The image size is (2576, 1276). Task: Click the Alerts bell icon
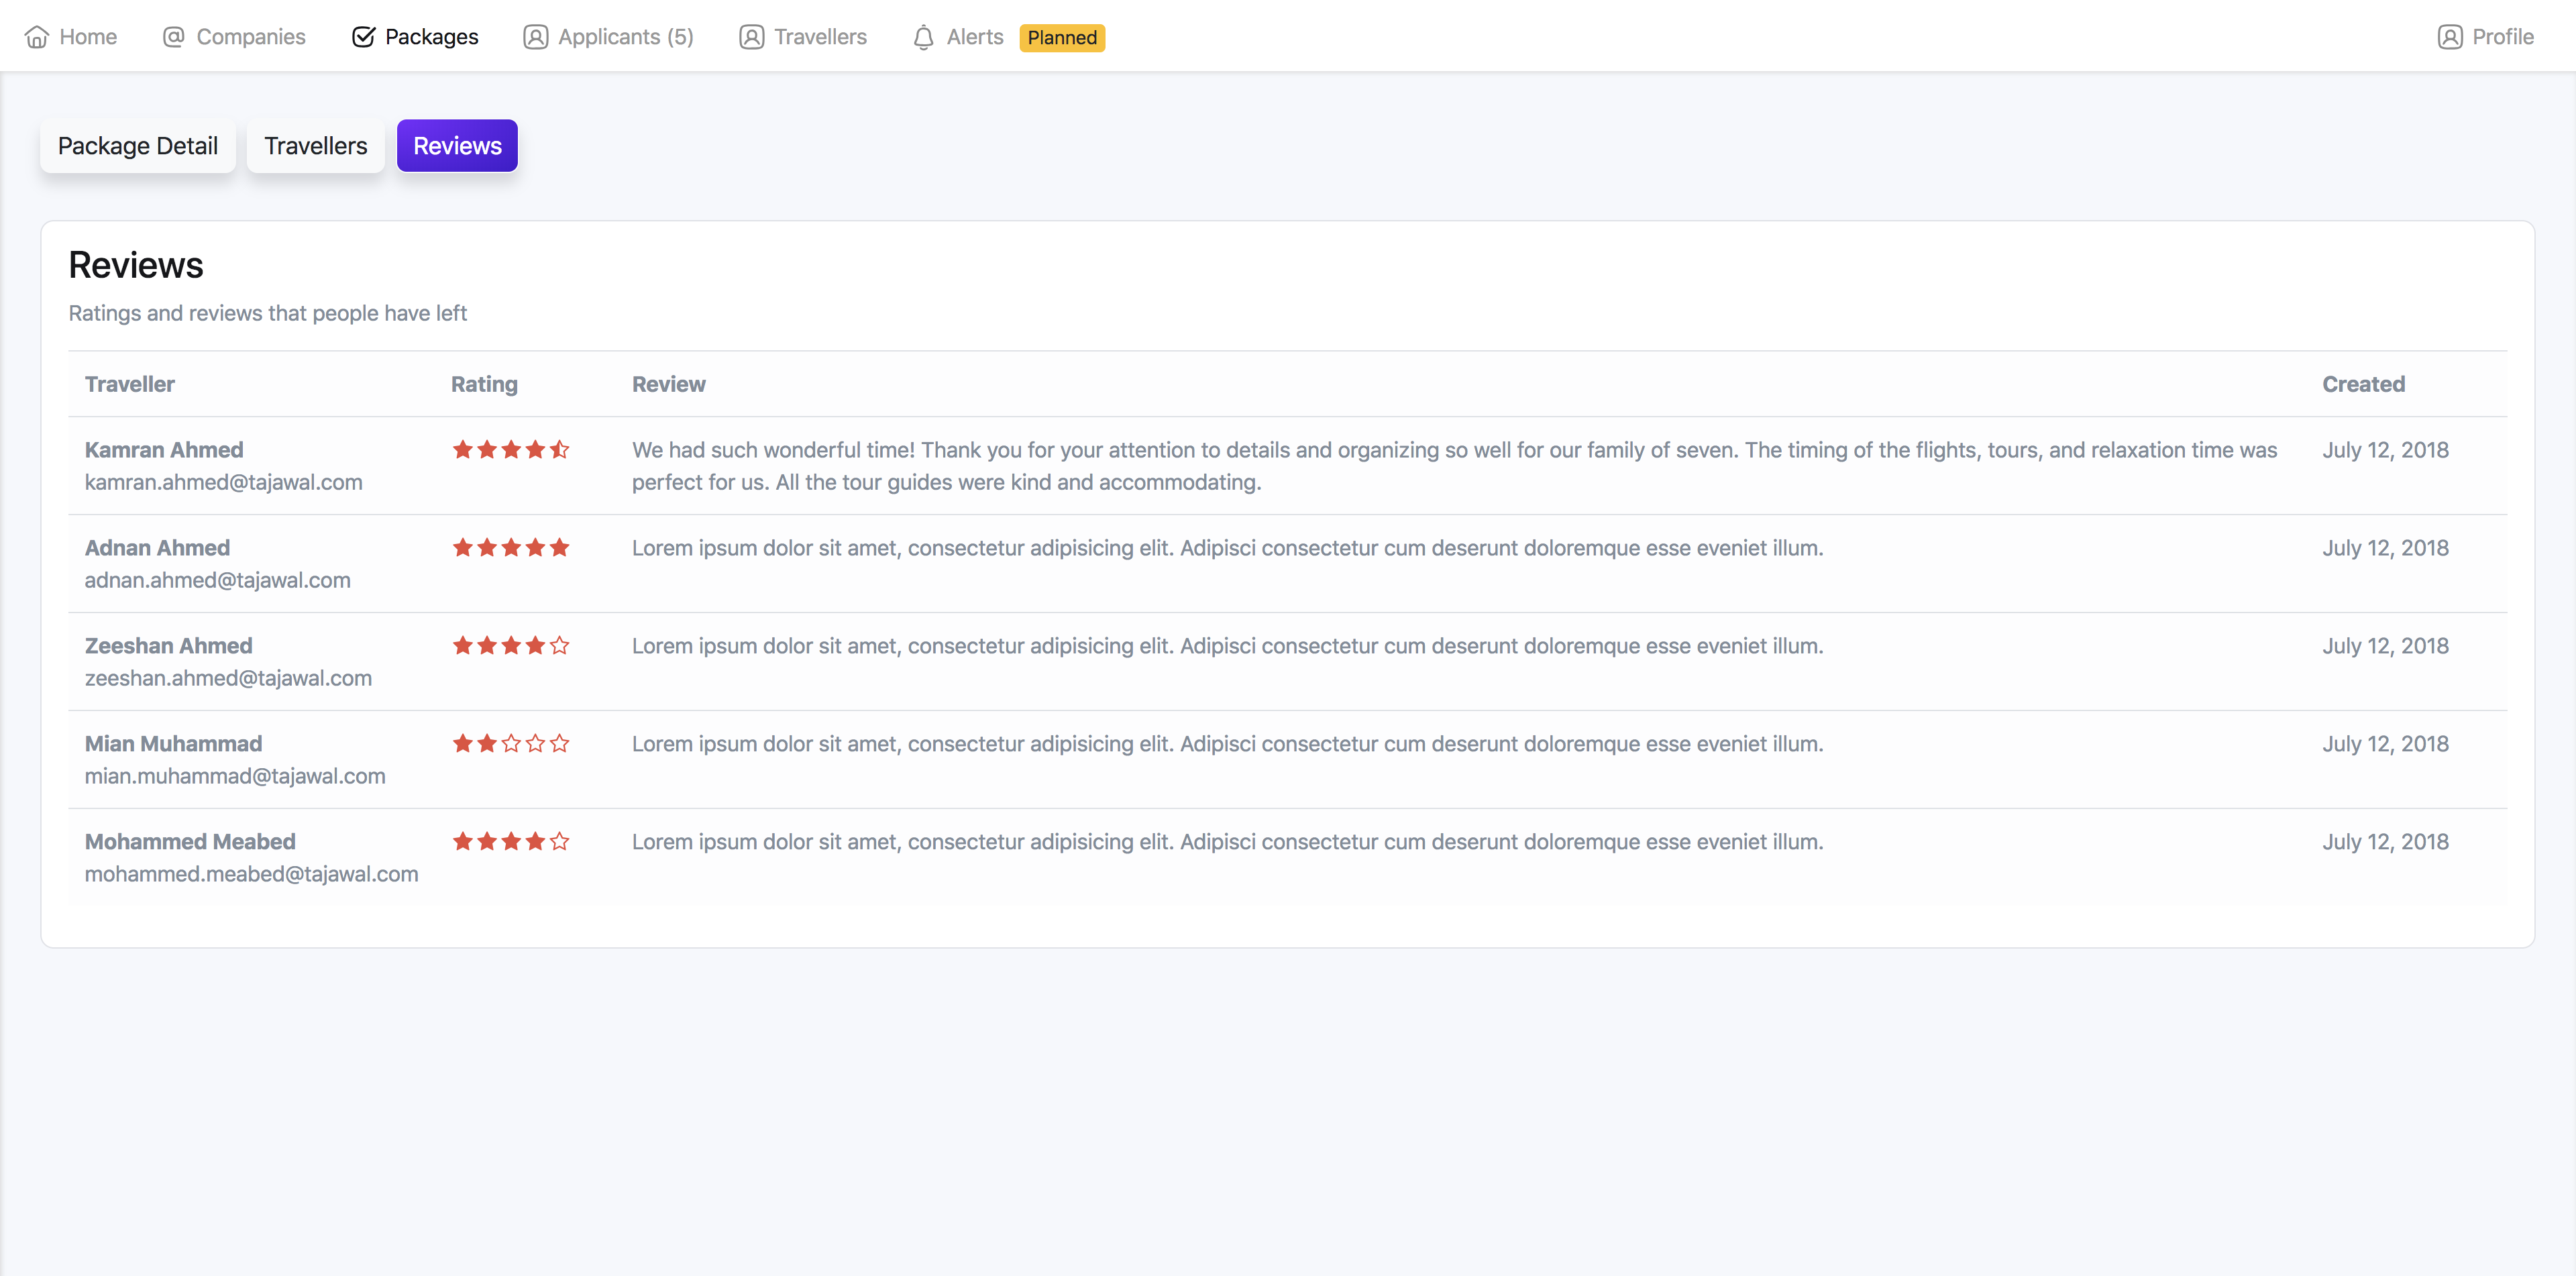924,37
